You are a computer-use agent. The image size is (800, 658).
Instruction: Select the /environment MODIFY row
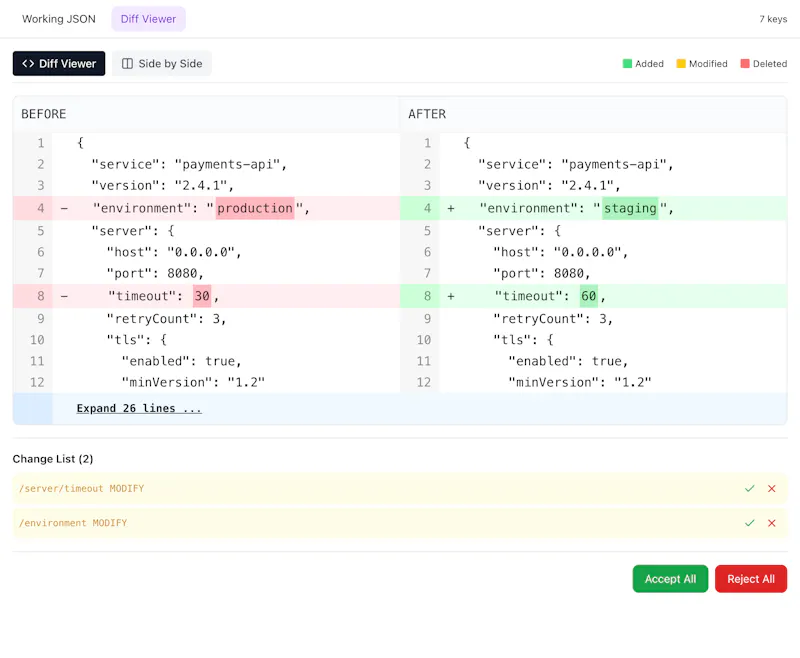pyautogui.click(x=400, y=523)
